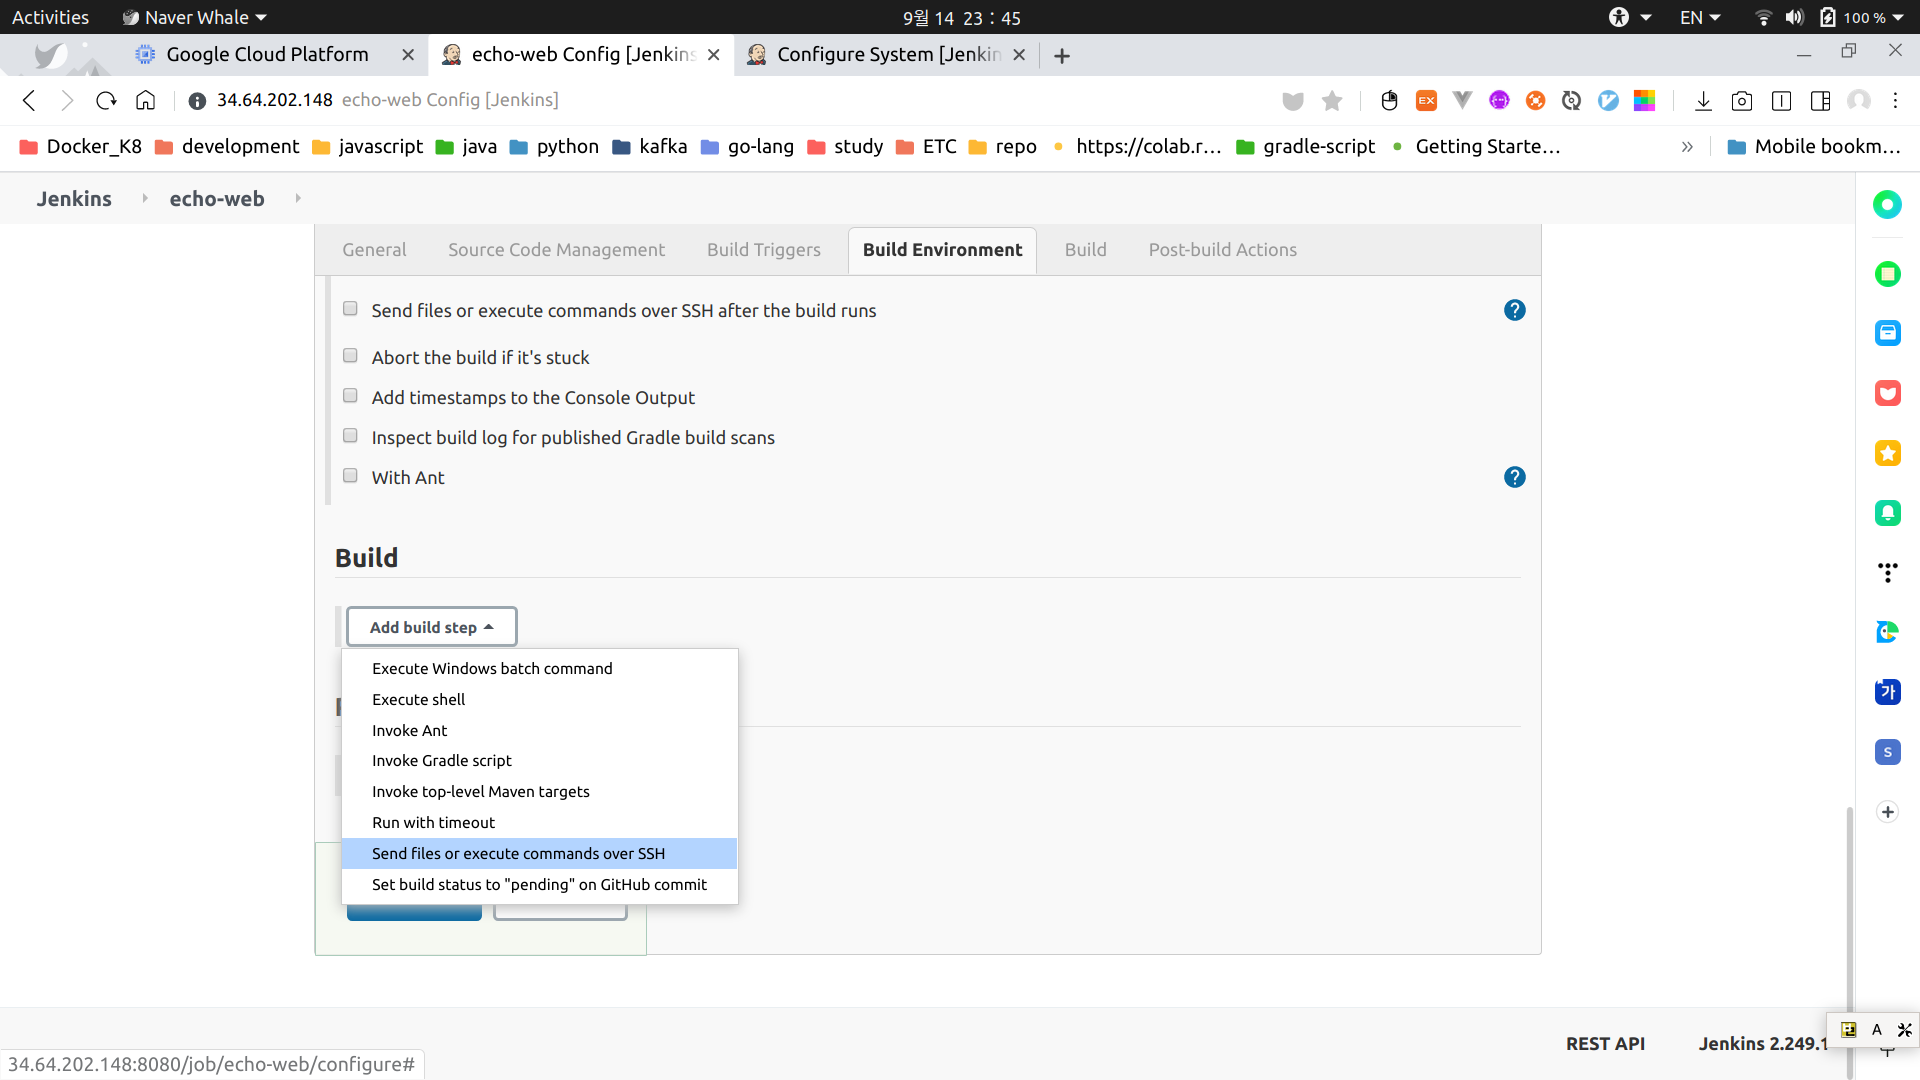1920x1080 pixels.
Task: Click the screenshot capture camera icon
Action: point(1742,100)
